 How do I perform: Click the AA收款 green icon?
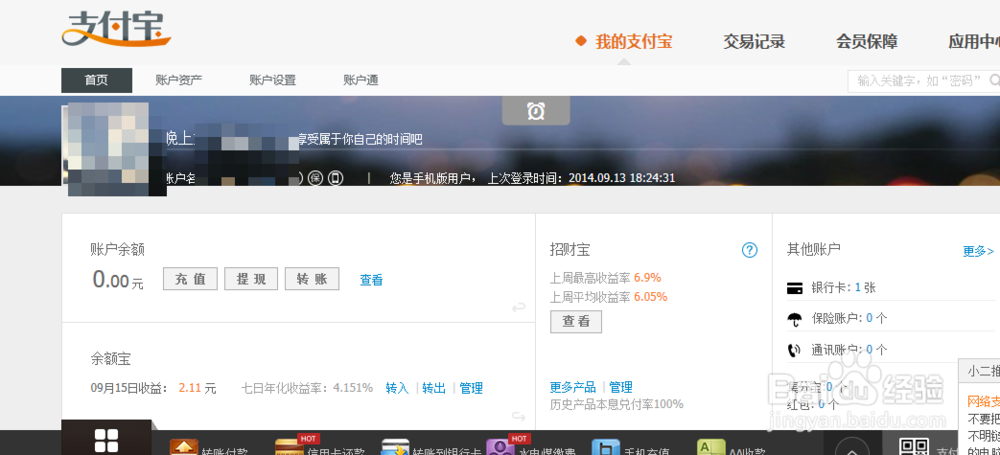click(x=711, y=448)
